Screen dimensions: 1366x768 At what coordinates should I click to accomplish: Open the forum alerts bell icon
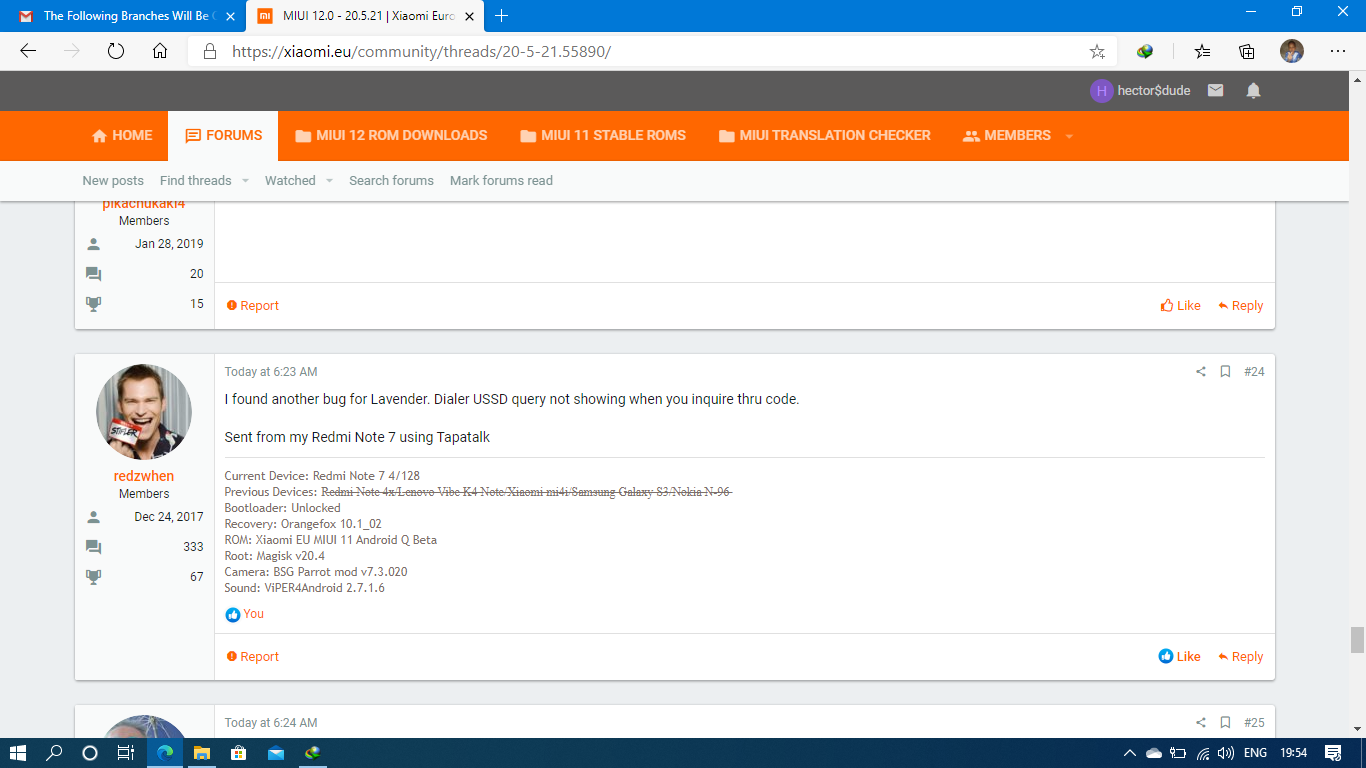pos(1253,90)
